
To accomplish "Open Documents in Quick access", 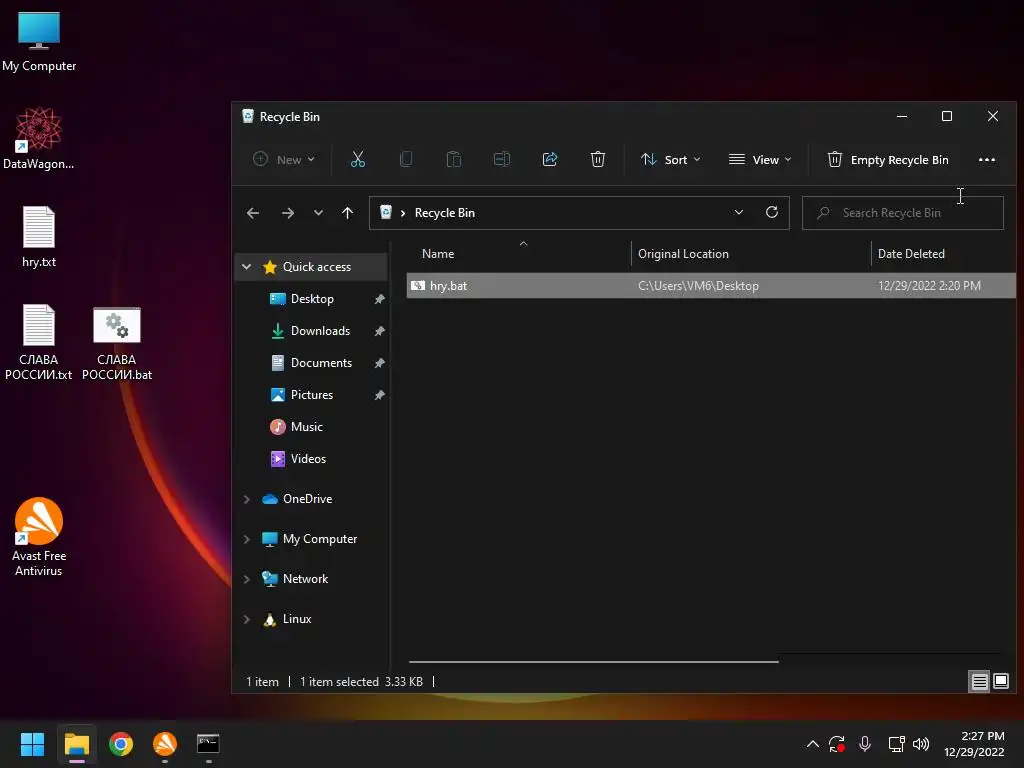I will tap(321, 362).
